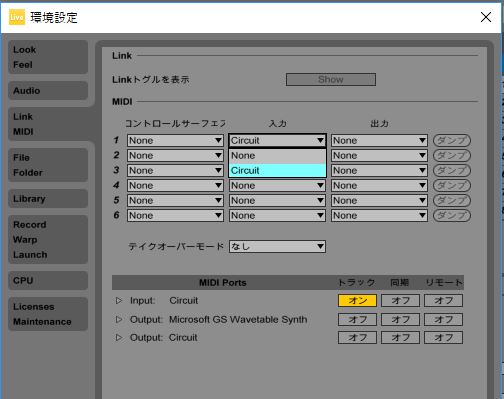Open the Record Warp Launch tab
504x399 pixels.
click(x=48, y=239)
